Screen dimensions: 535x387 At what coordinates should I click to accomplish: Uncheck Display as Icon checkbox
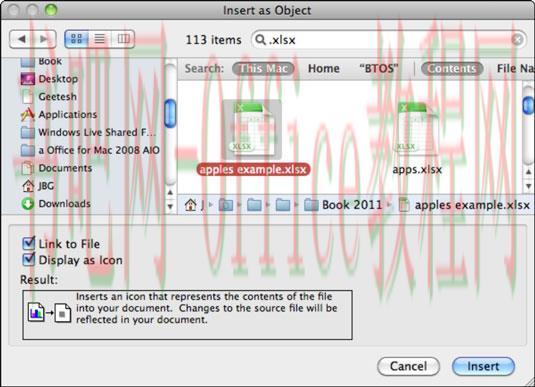(29, 260)
